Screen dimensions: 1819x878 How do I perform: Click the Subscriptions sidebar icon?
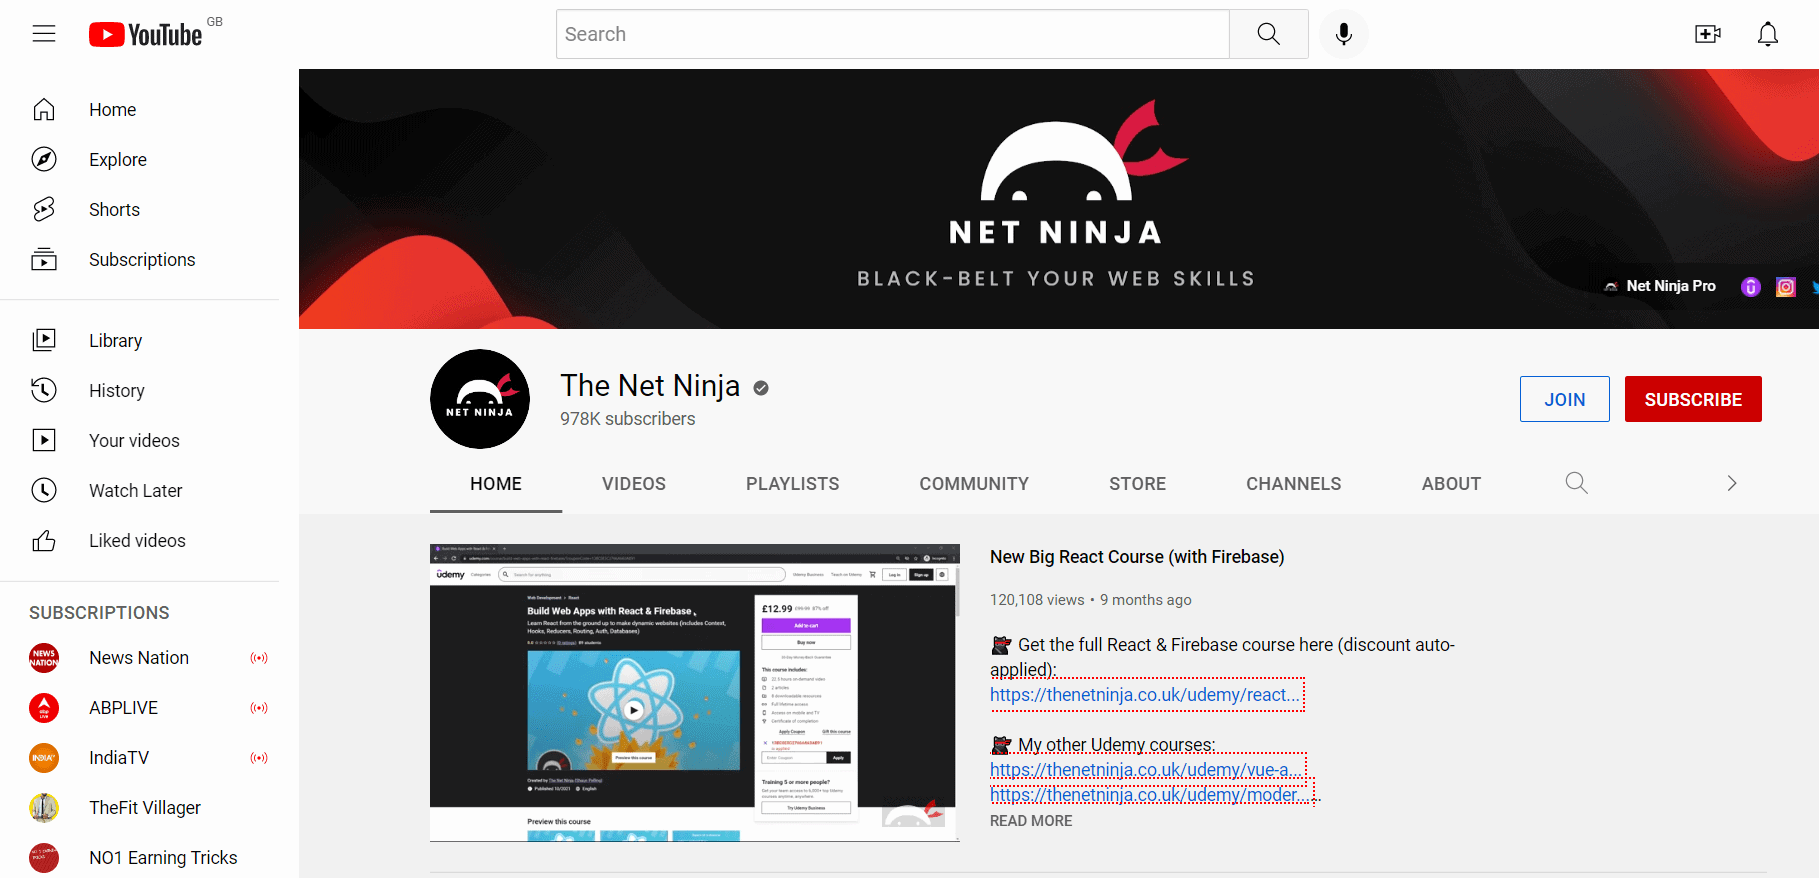[x=44, y=259]
